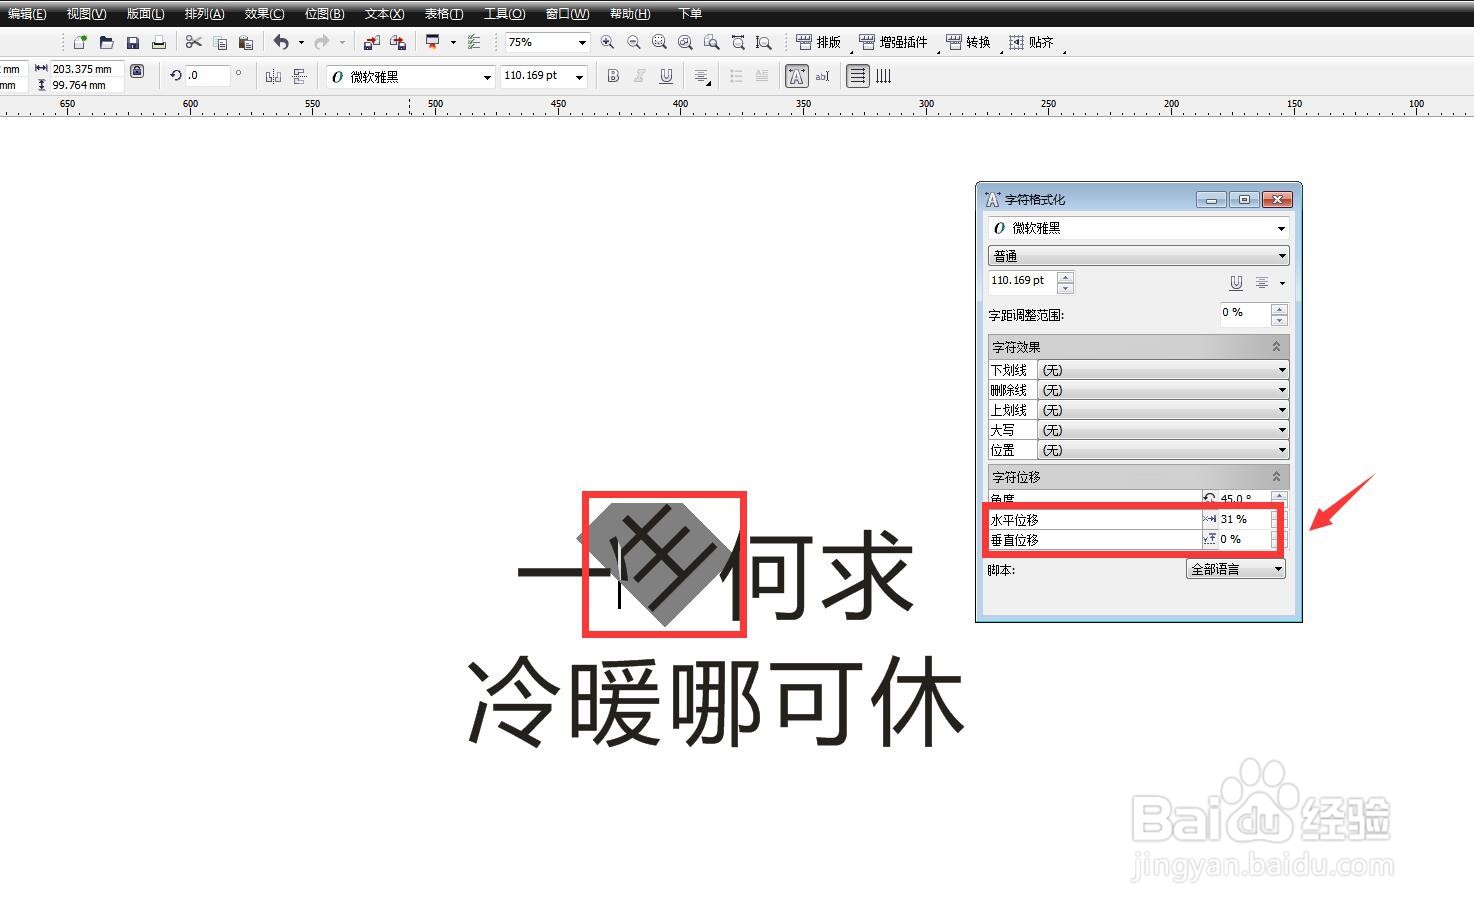This screenshot has height=916, width=1474.
Task: Click the 下单 menu item
Action: 690,14
